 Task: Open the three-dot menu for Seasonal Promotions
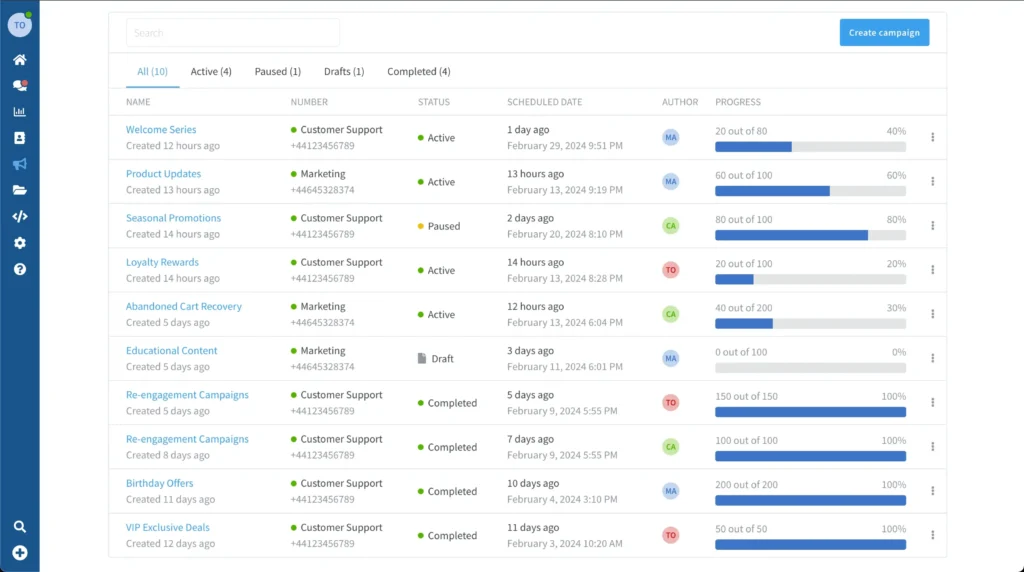[932, 226]
